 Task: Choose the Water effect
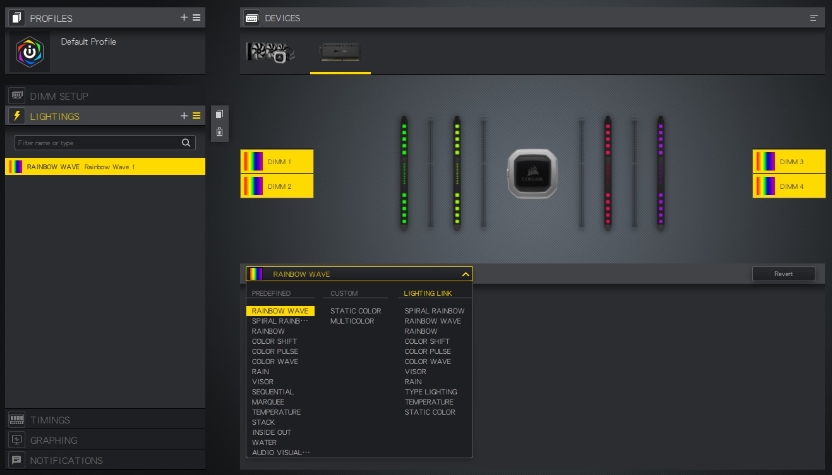coord(264,443)
